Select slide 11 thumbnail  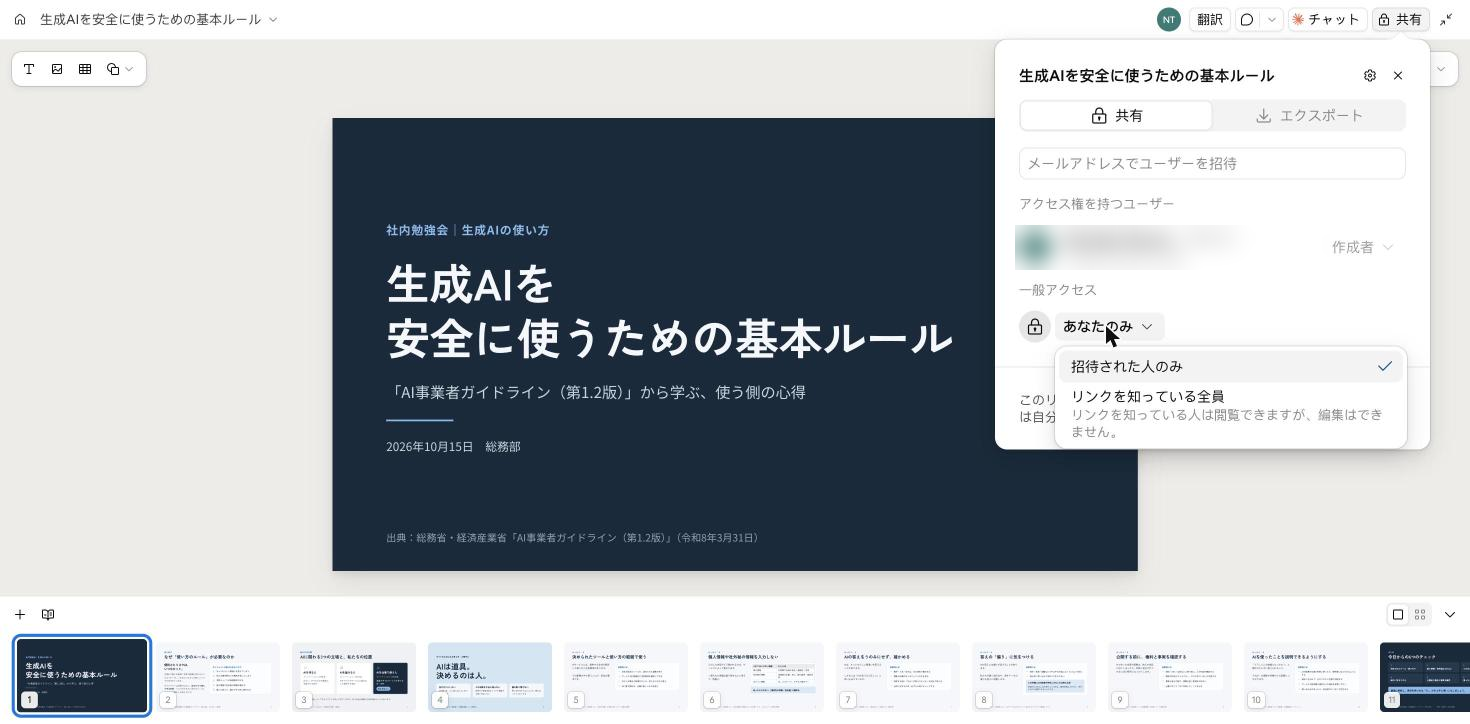[1425, 677]
